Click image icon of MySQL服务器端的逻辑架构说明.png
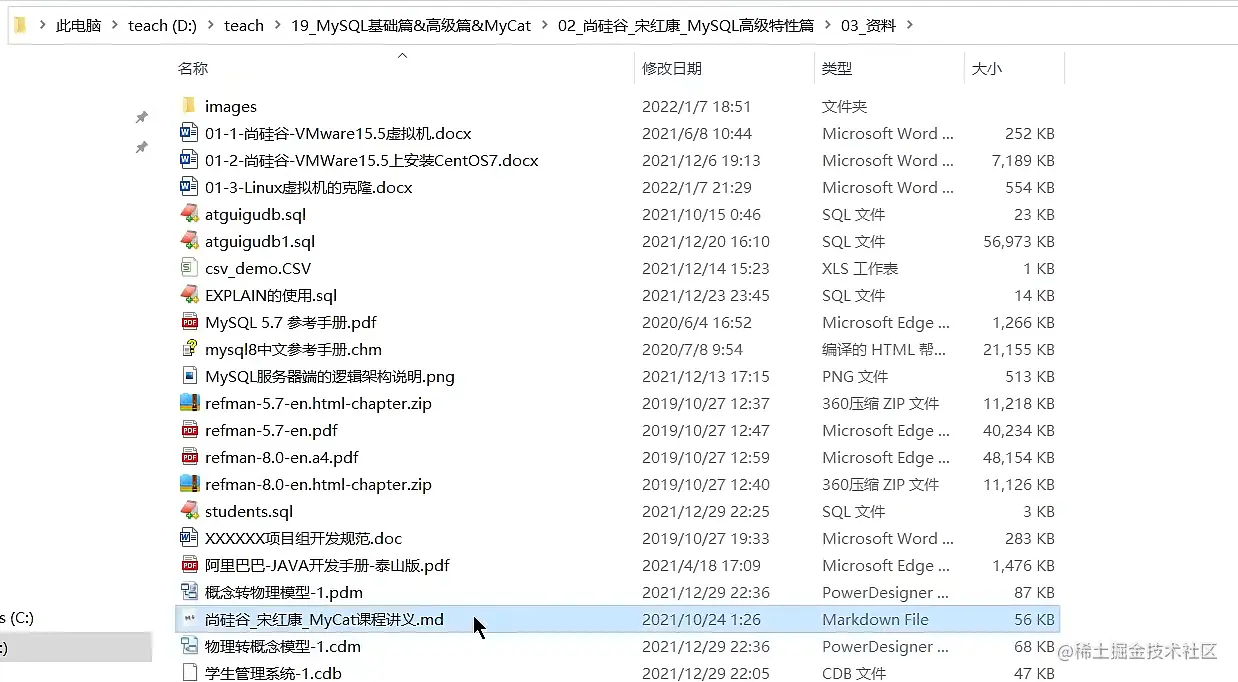Screen dimensions: 1238x682 [190, 376]
